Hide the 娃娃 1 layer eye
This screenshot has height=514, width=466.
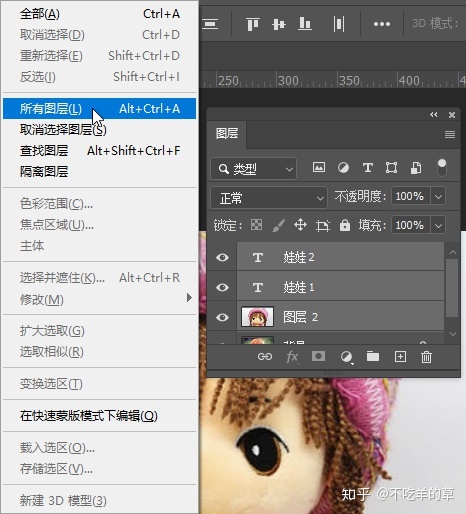click(222, 287)
